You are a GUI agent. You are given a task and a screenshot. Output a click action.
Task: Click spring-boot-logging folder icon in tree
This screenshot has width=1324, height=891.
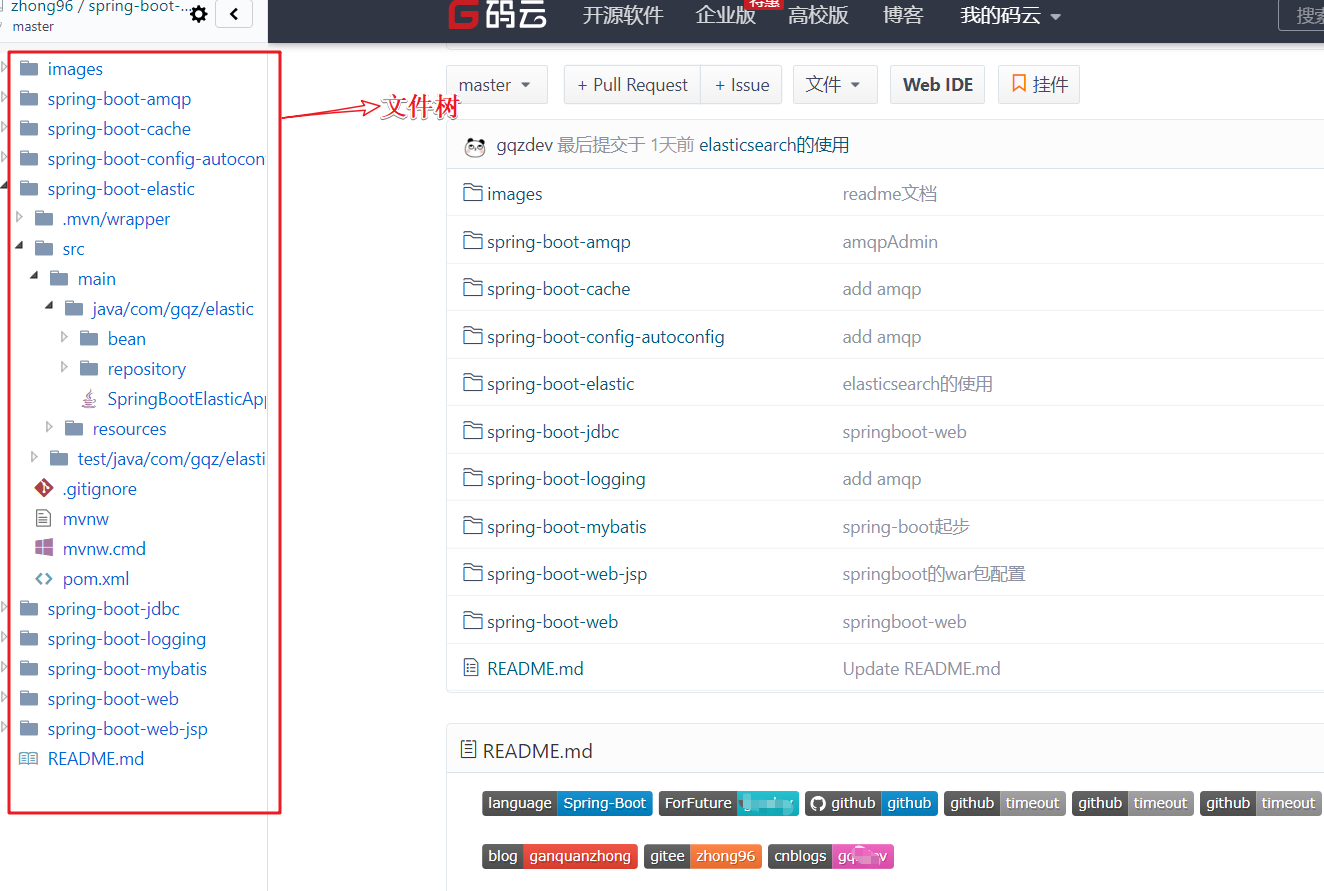tap(29, 639)
